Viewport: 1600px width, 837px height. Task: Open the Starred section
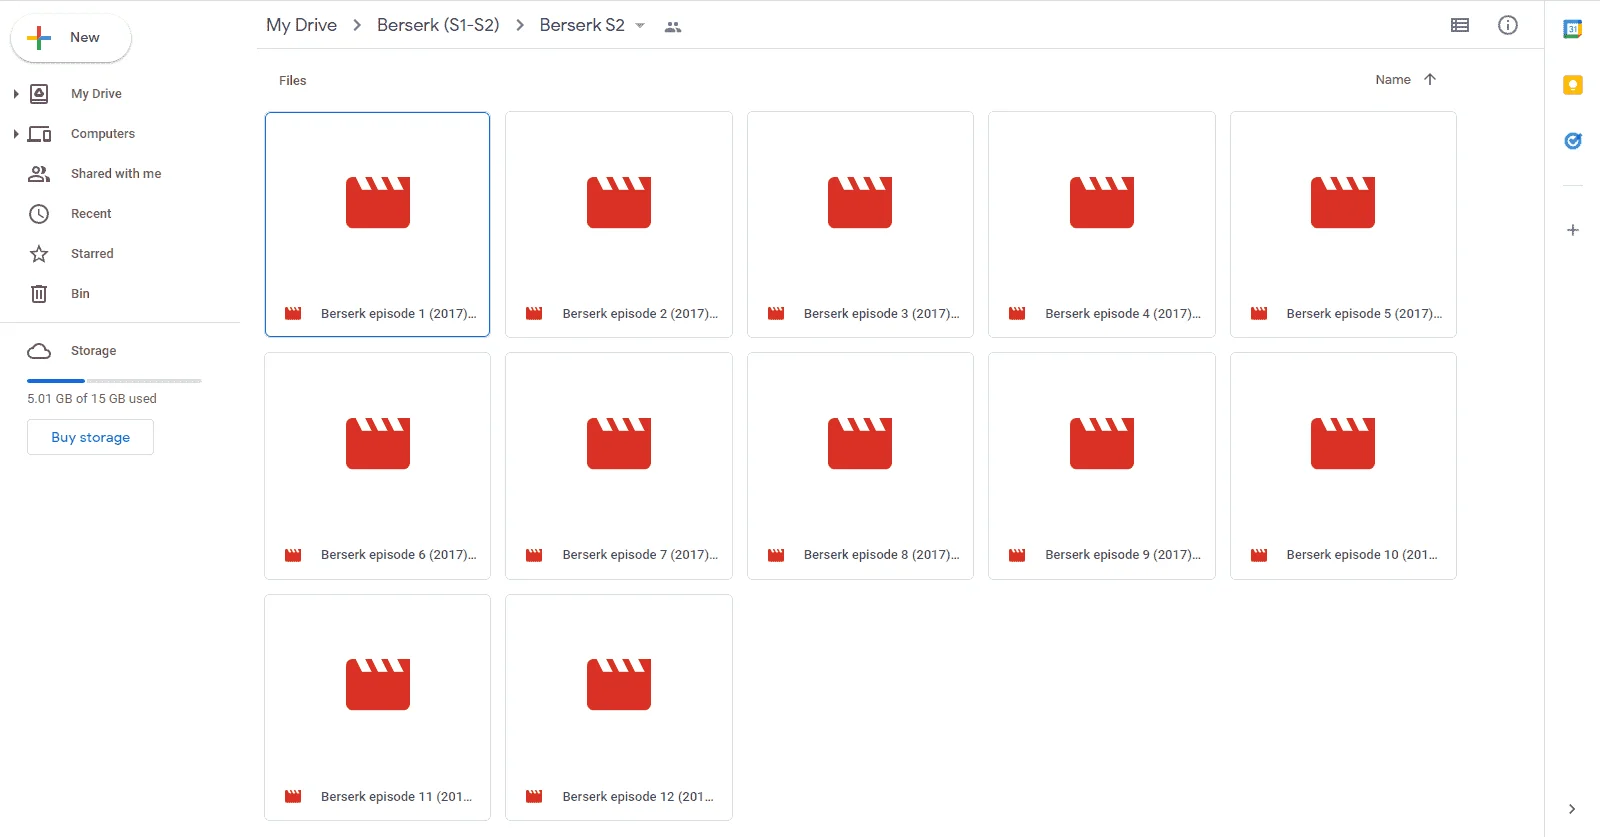click(92, 254)
